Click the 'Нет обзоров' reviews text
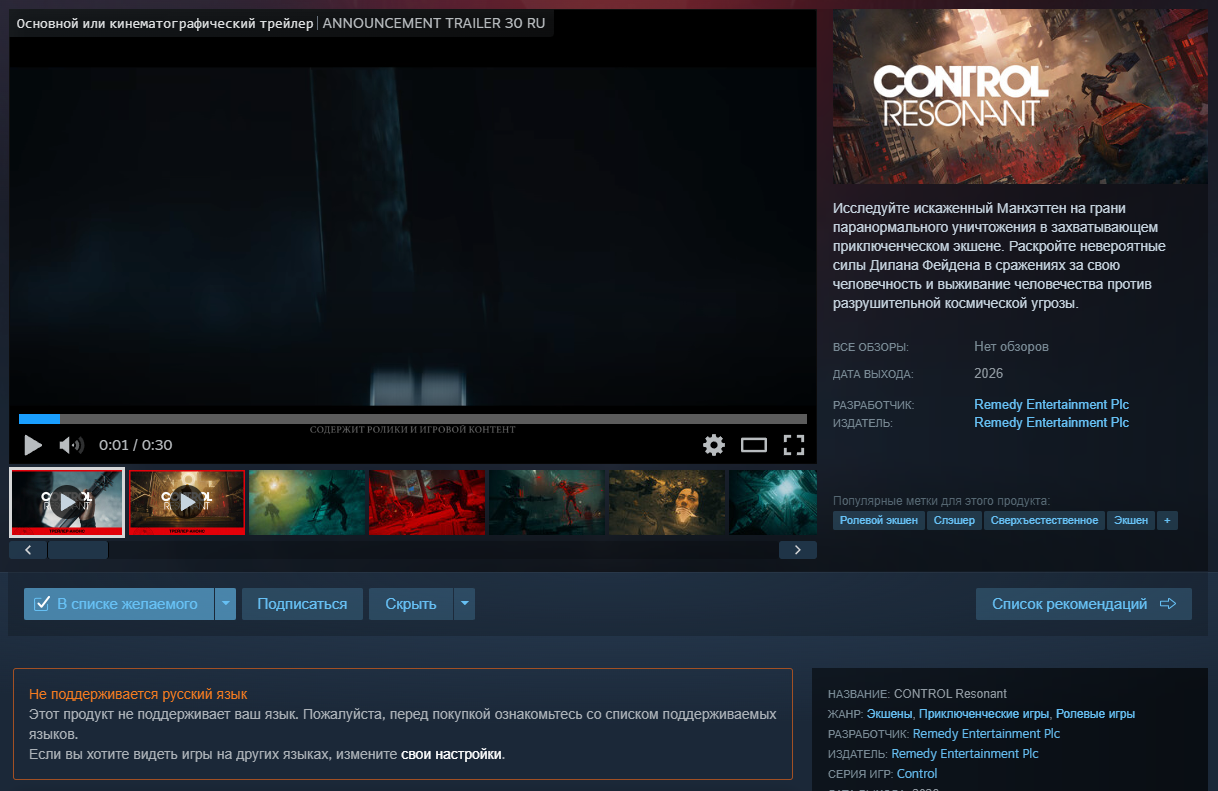Viewport: 1218px width, 791px height. (1011, 347)
